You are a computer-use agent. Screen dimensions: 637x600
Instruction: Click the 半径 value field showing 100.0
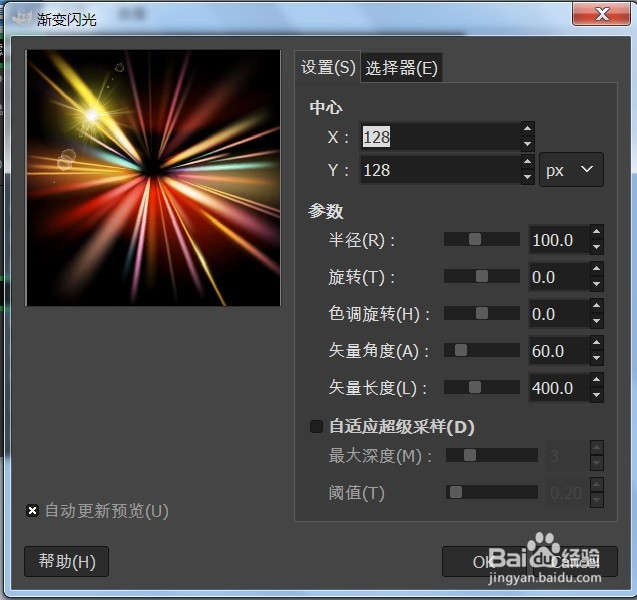click(x=559, y=240)
